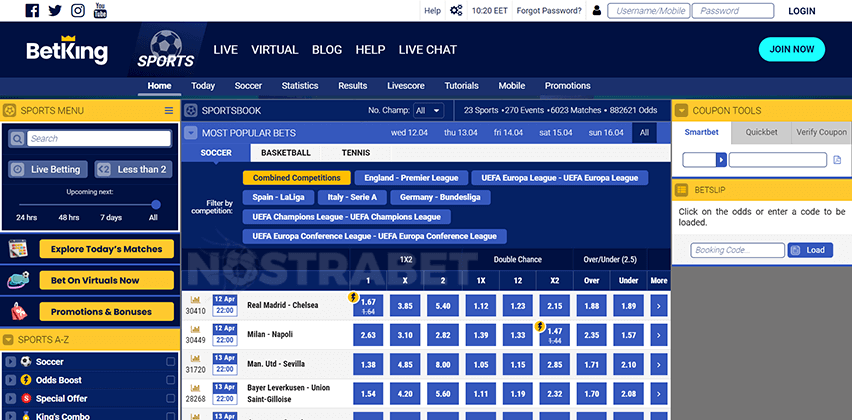Click the odds boost lightning icon on Milan X2
Image resolution: width=852 pixels, height=420 pixels.
[540, 326]
